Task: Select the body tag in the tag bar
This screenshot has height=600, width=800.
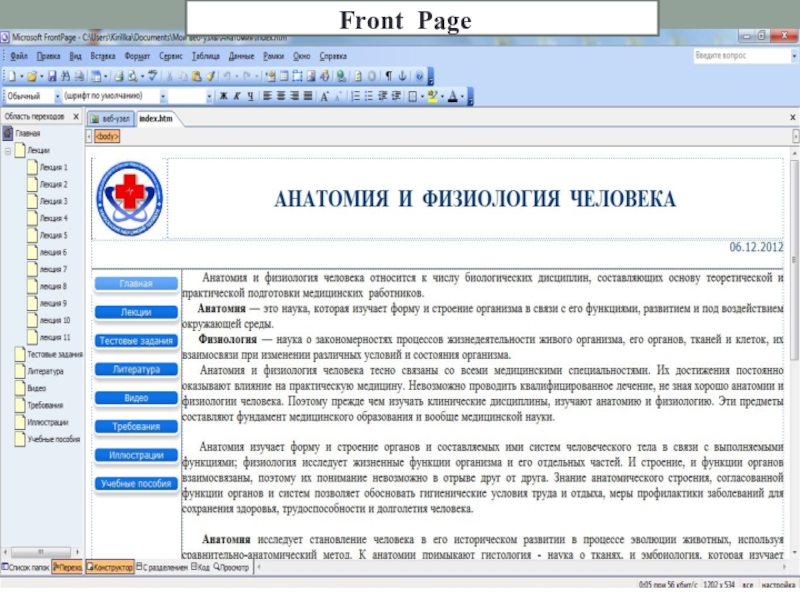Action: [107, 136]
